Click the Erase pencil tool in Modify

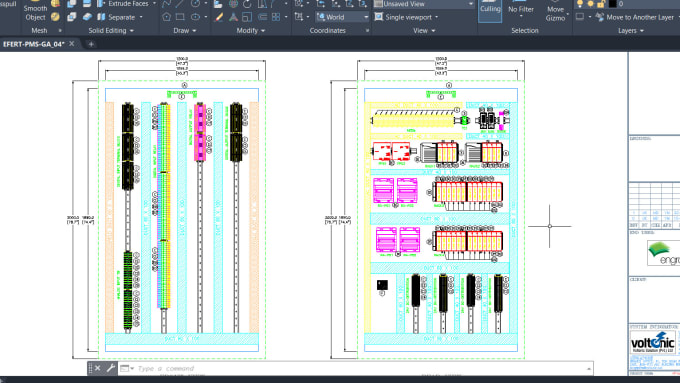(x=219, y=17)
